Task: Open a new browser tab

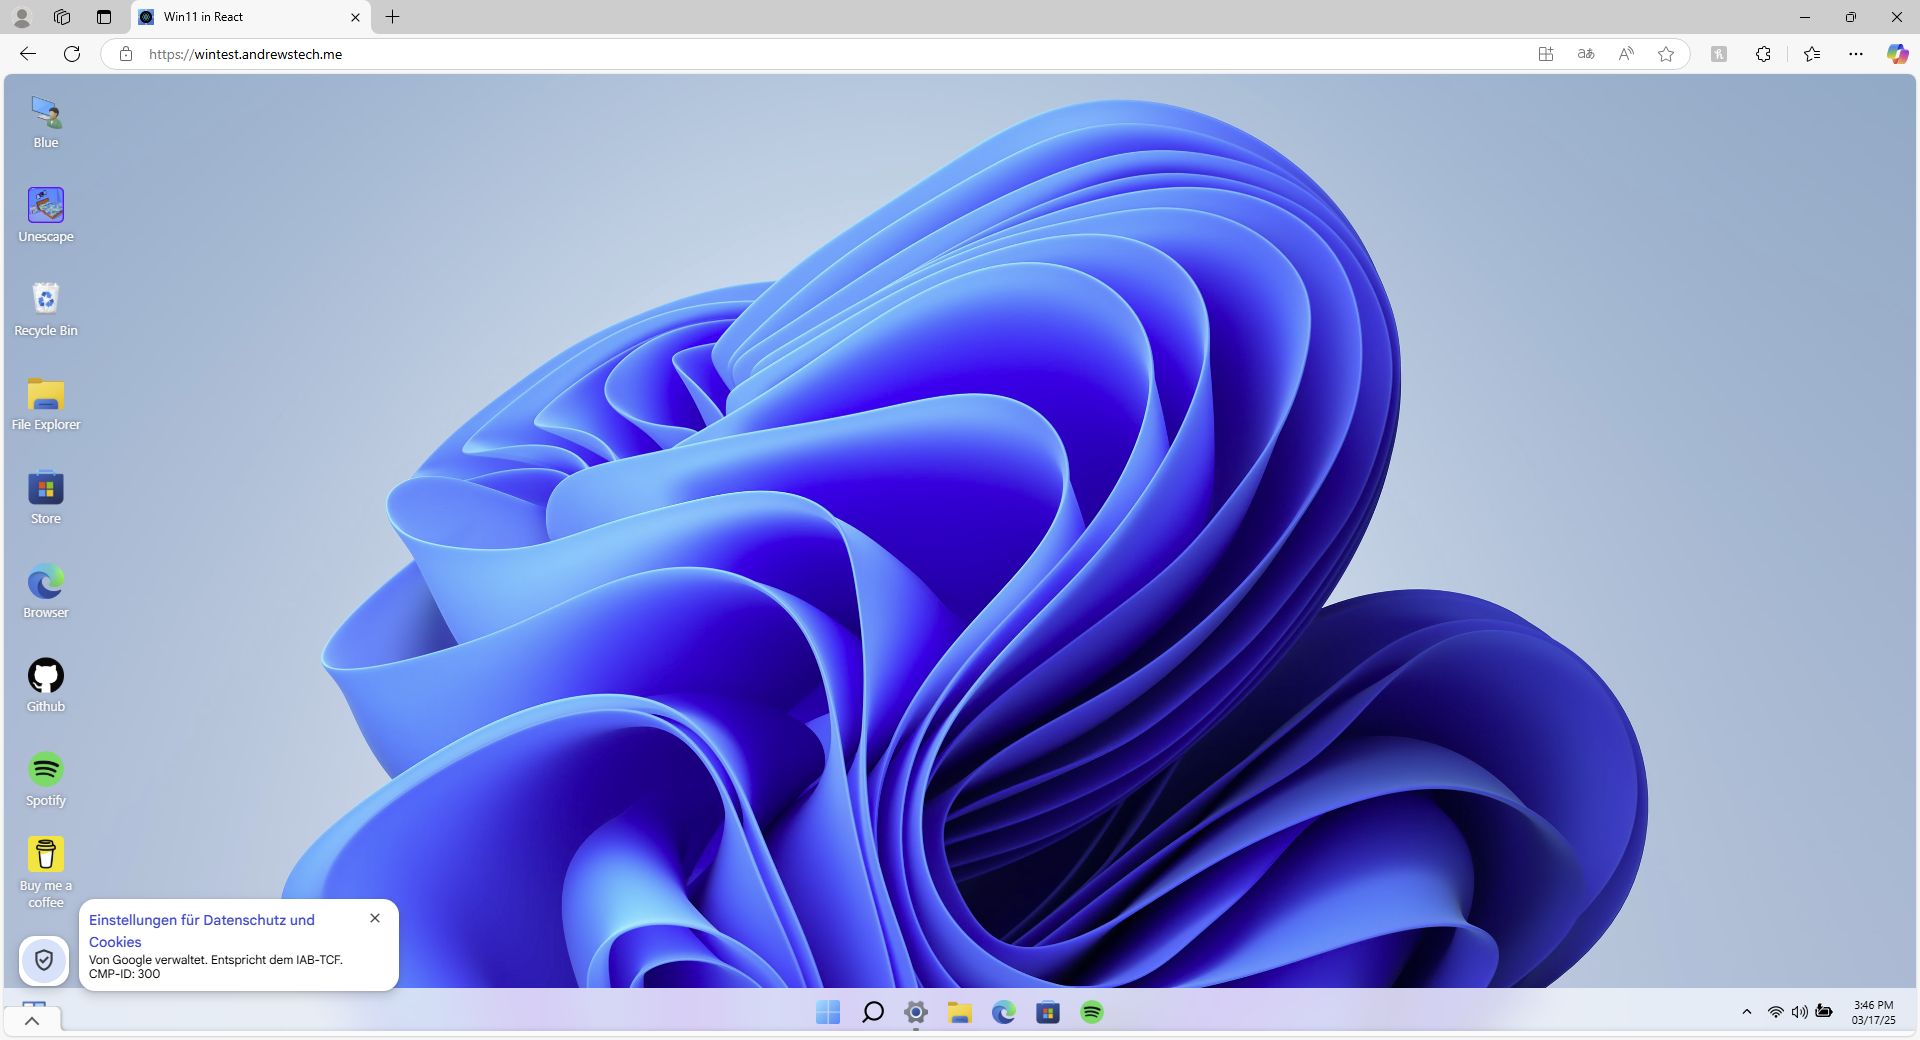Action: (x=393, y=17)
